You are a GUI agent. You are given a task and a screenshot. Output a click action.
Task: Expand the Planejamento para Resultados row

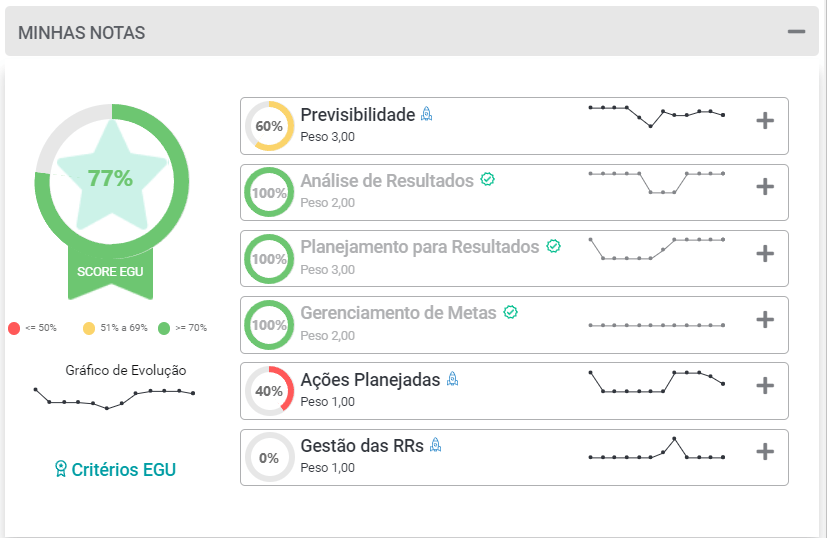click(x=765, y=254)
